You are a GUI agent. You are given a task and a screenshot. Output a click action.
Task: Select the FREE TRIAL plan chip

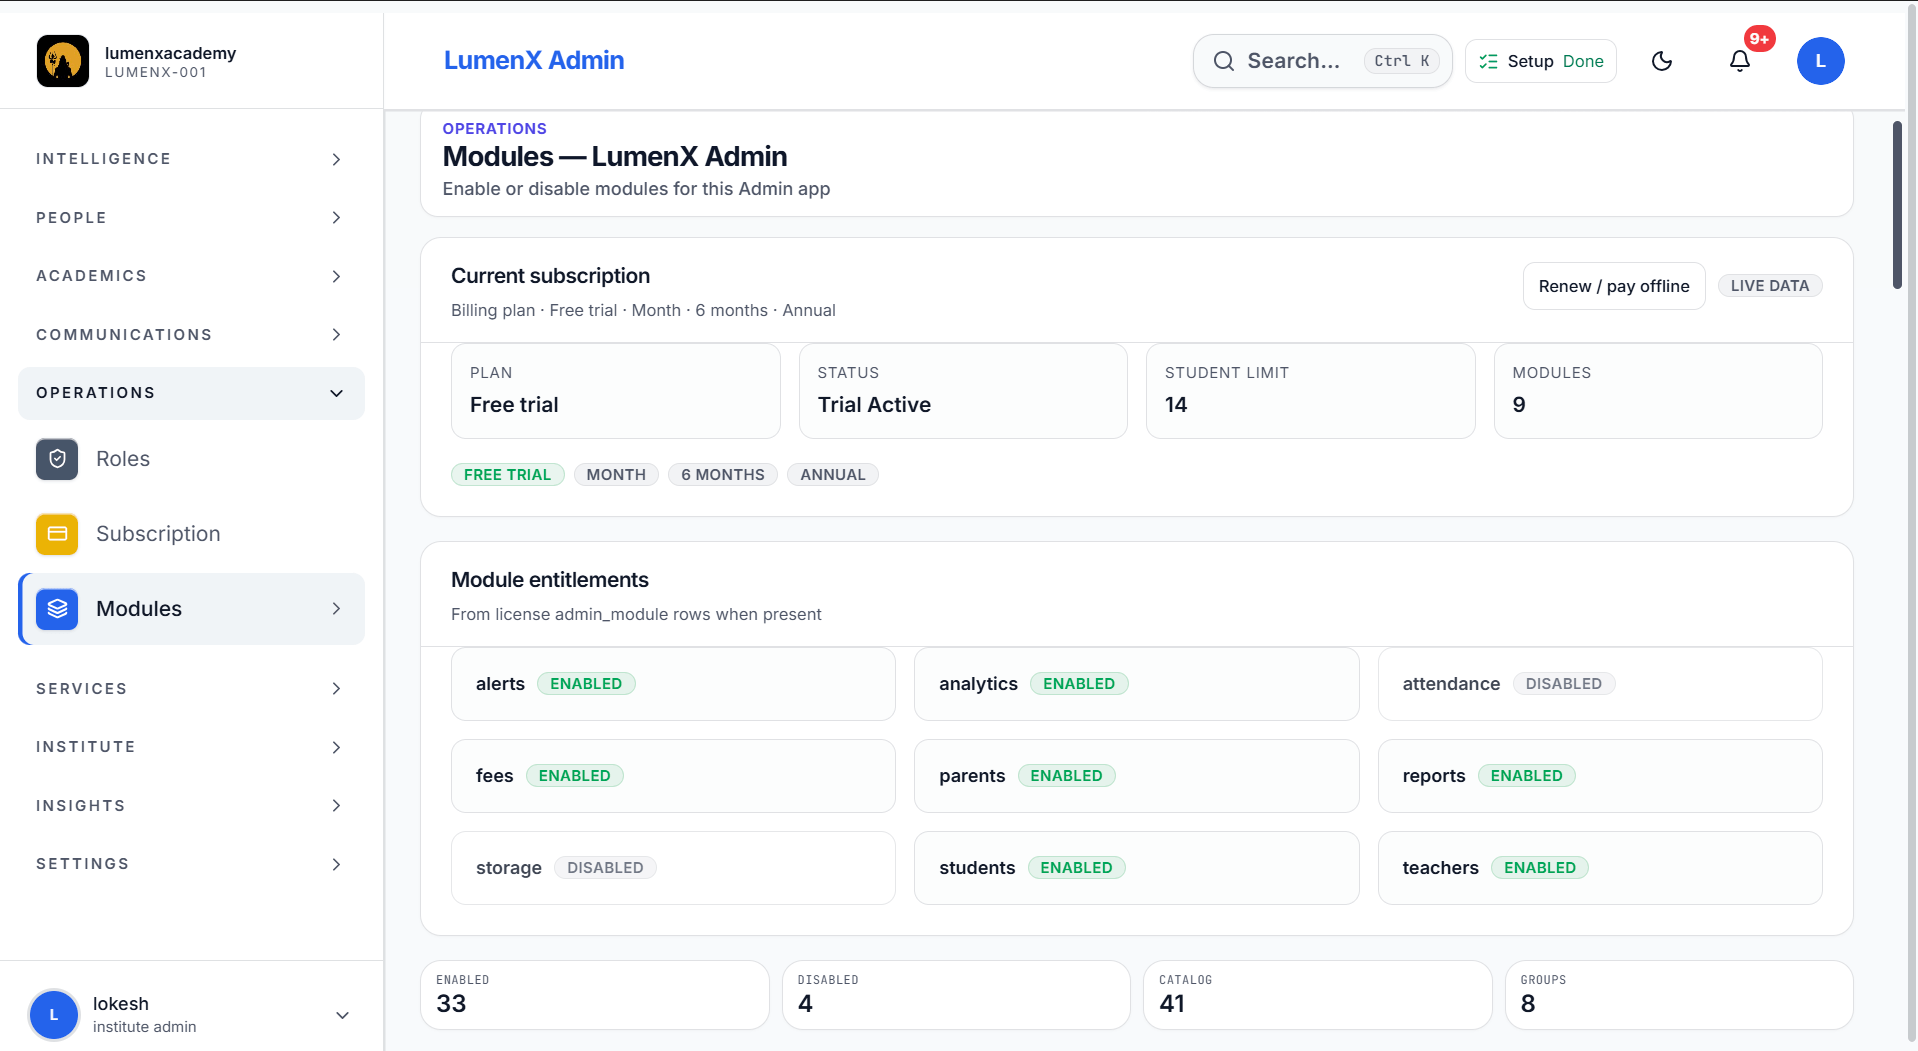point(507,475)
